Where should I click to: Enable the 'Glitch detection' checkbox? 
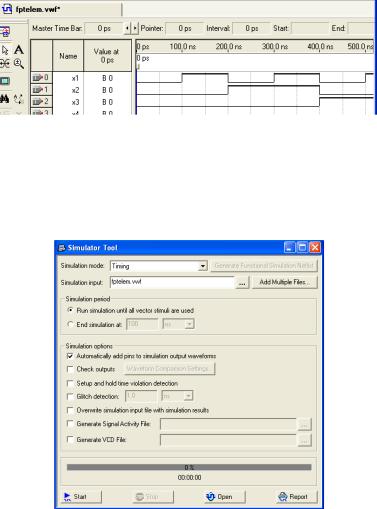coord(70,396)
